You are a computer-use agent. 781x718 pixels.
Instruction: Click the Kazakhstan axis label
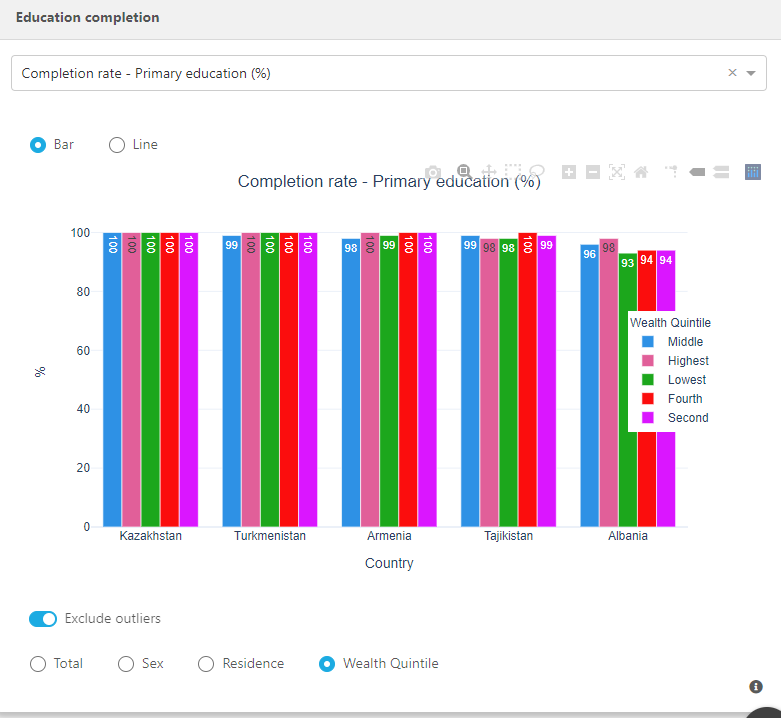coord(150,536)
